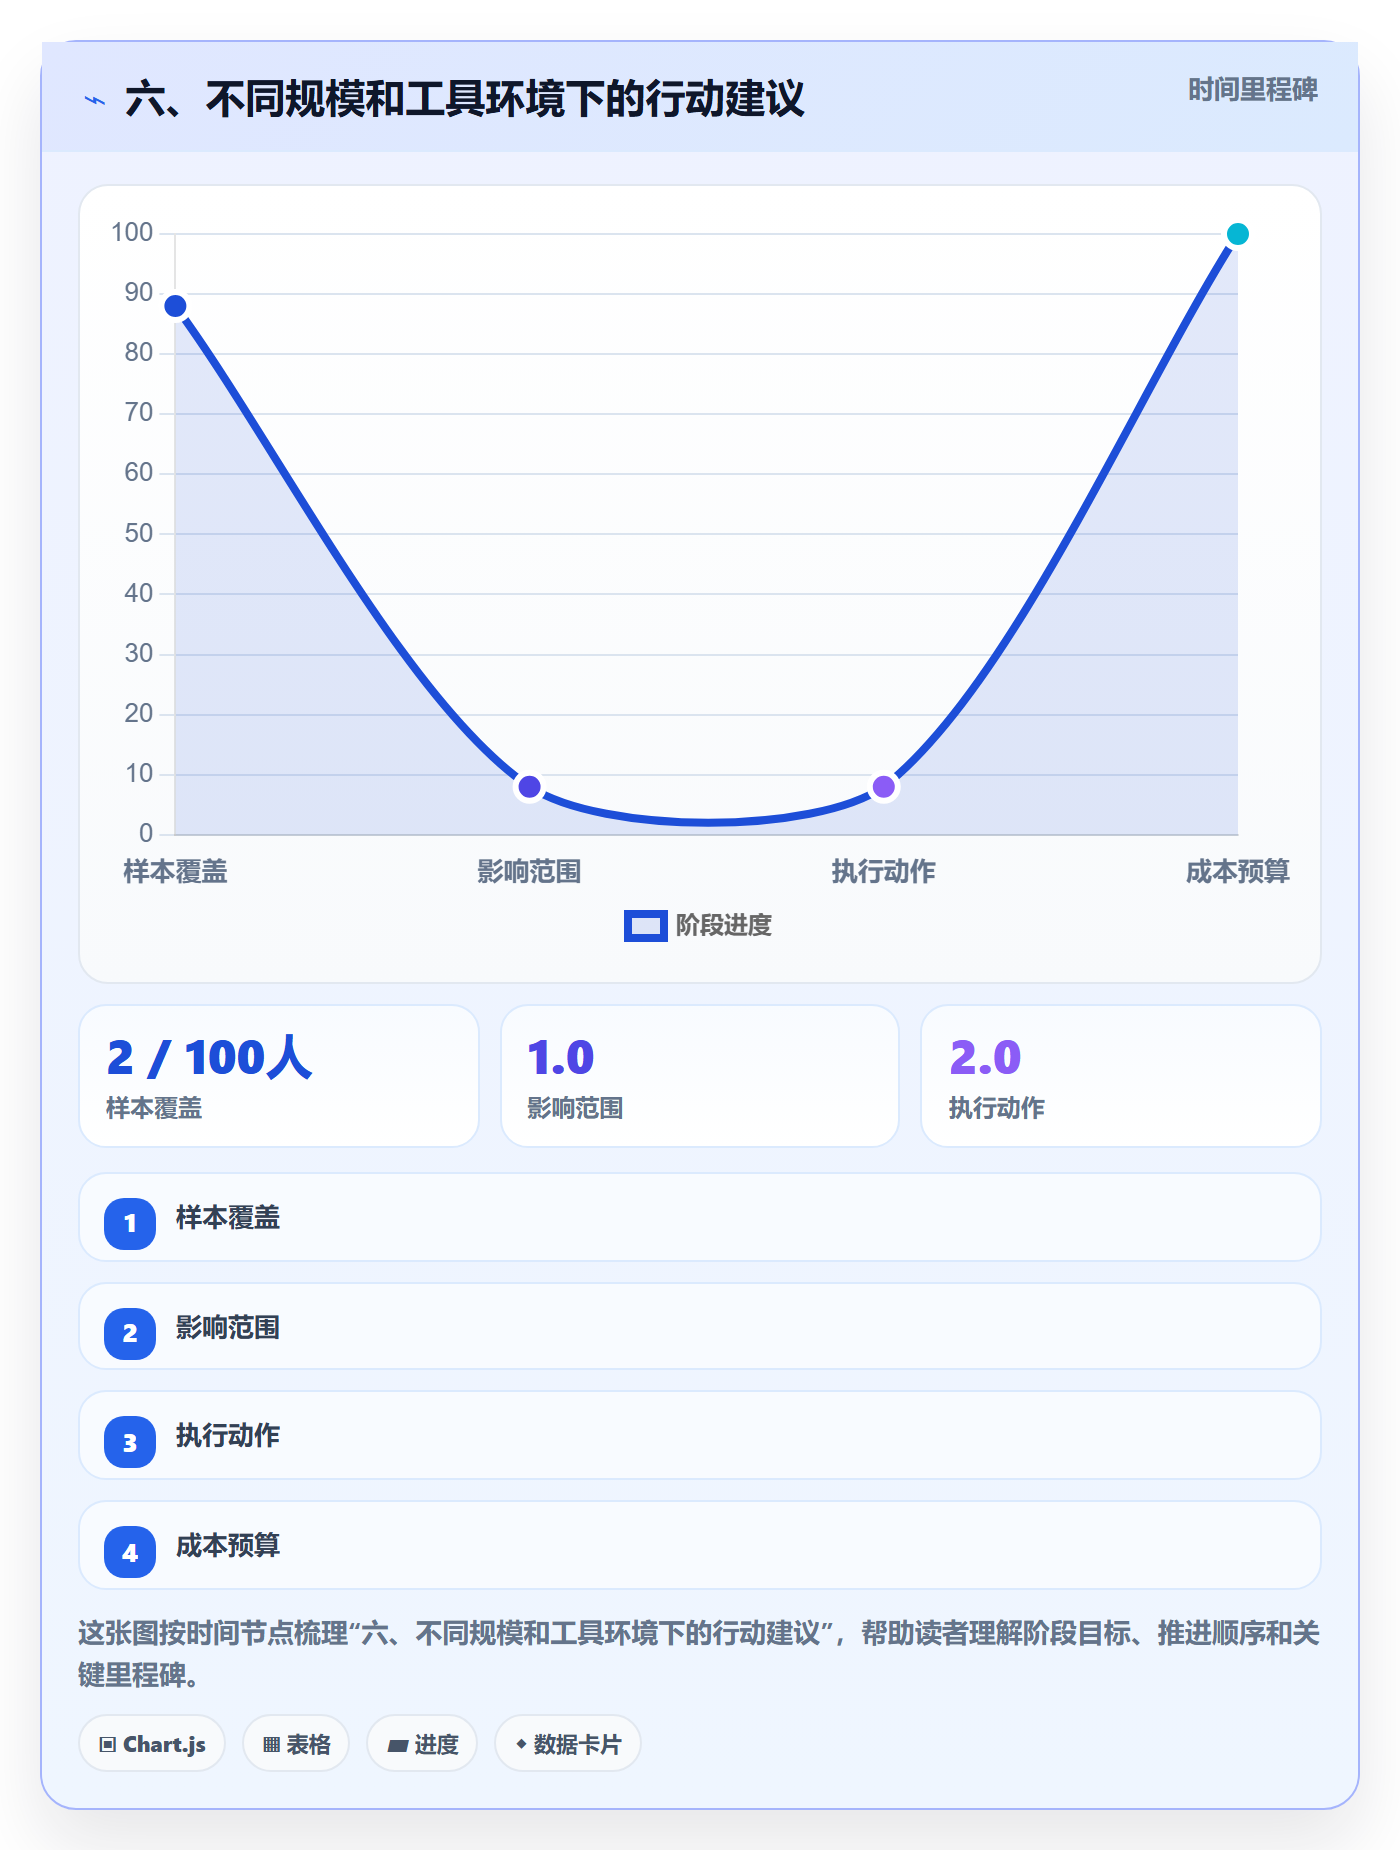Select the 成本预算 data point on chart
1400x1850 pixels.
[x=1238, y=234]
